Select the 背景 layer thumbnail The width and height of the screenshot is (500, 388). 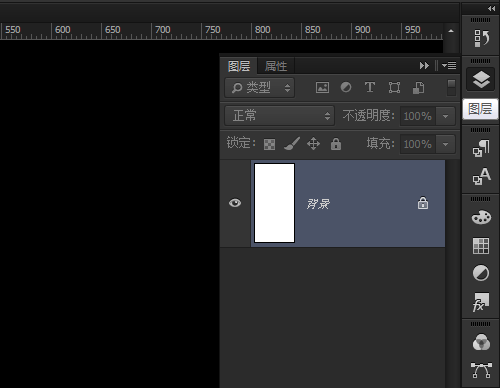[274, 203]
